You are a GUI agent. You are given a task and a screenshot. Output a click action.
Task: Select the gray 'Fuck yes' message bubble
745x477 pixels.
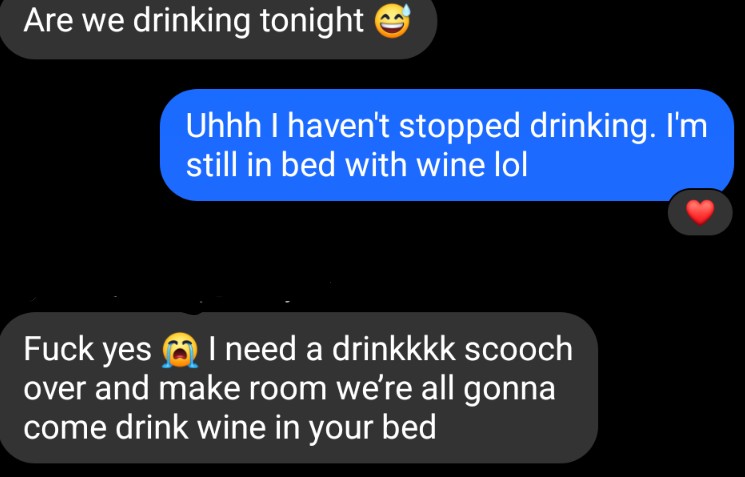click(299, 388)
